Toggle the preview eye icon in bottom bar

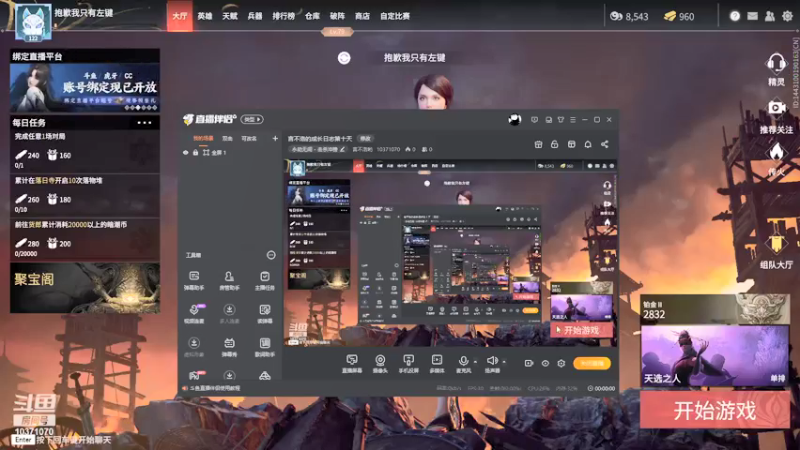pyautogui.click(x=545, y=363)
